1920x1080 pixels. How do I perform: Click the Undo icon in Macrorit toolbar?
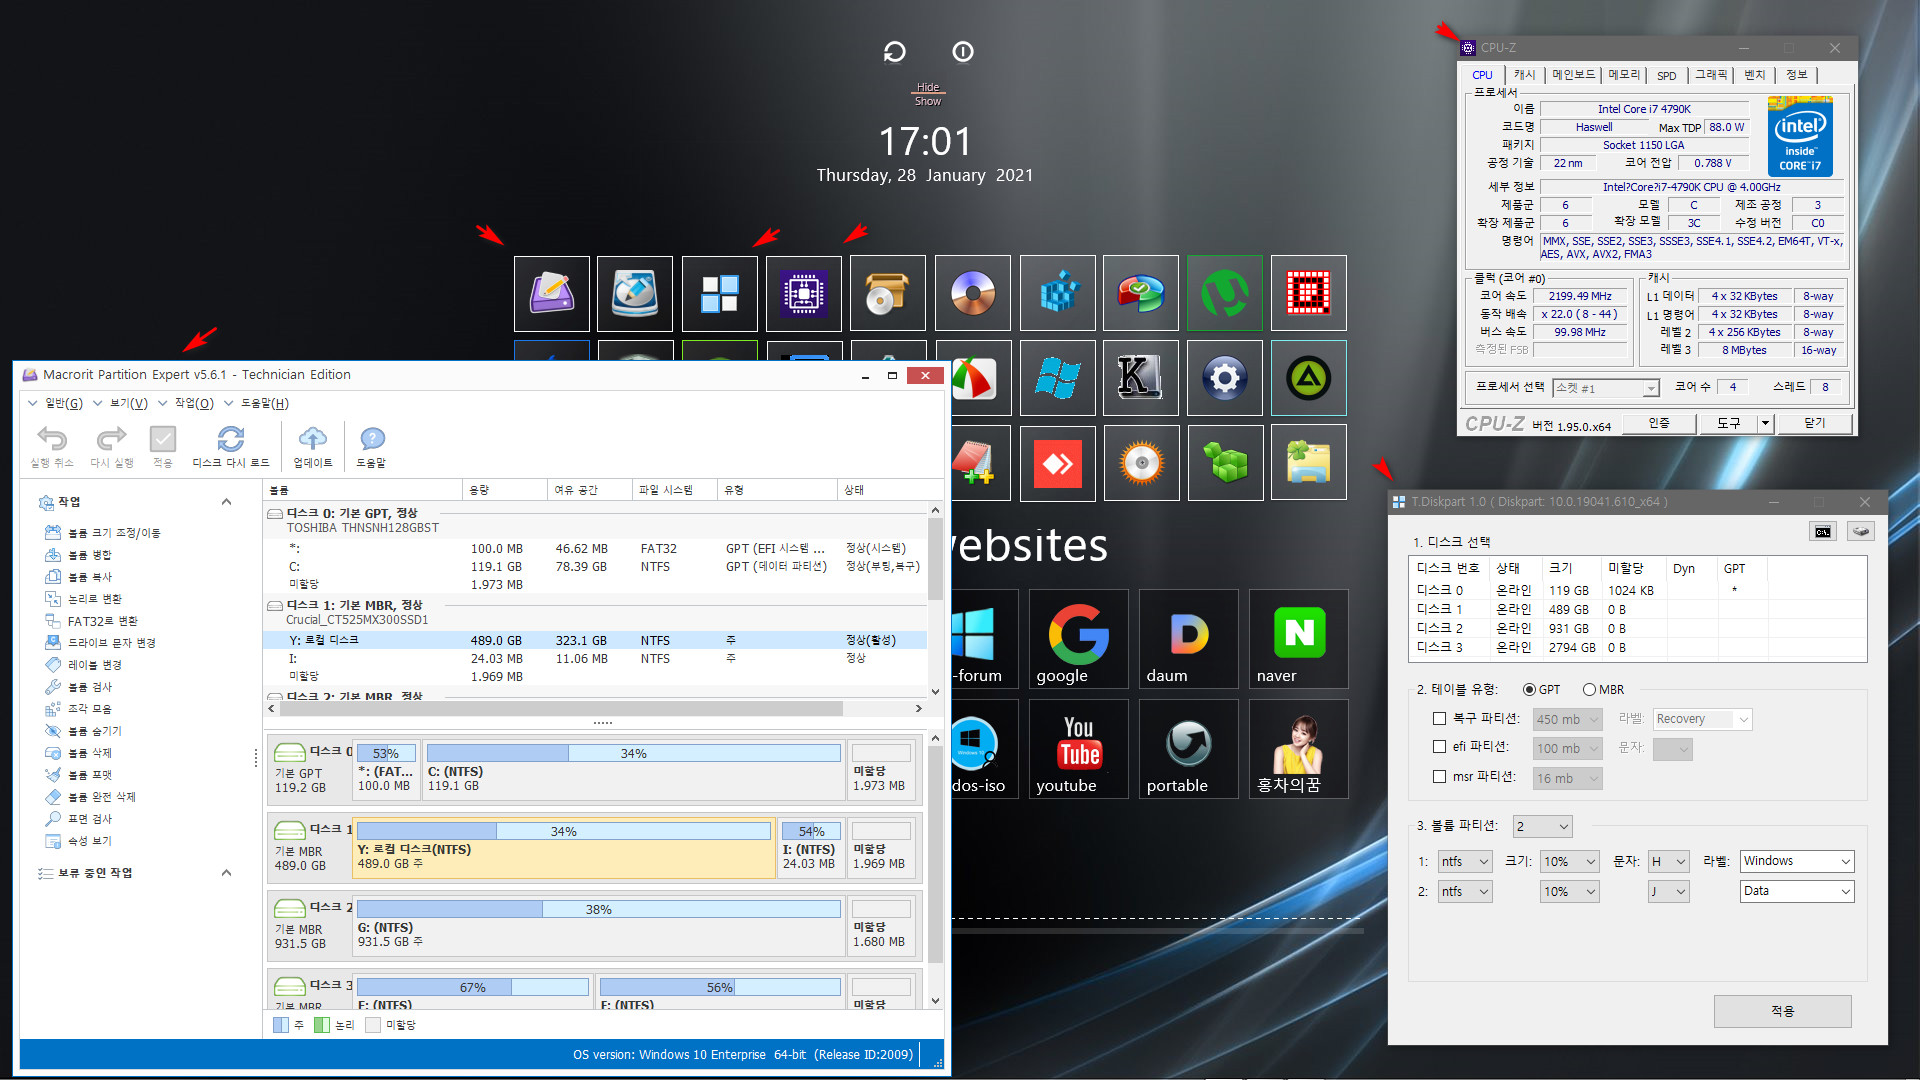[52, 438]
